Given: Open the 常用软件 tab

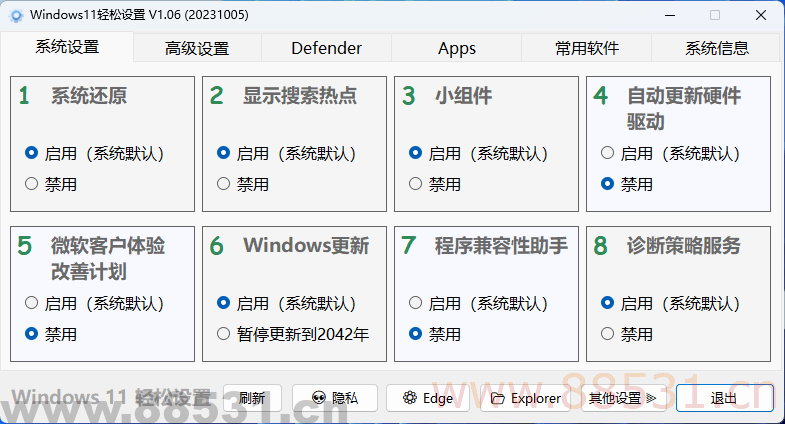Looking at the screenshot, I should pyautogui.click(x=587, y=48).
